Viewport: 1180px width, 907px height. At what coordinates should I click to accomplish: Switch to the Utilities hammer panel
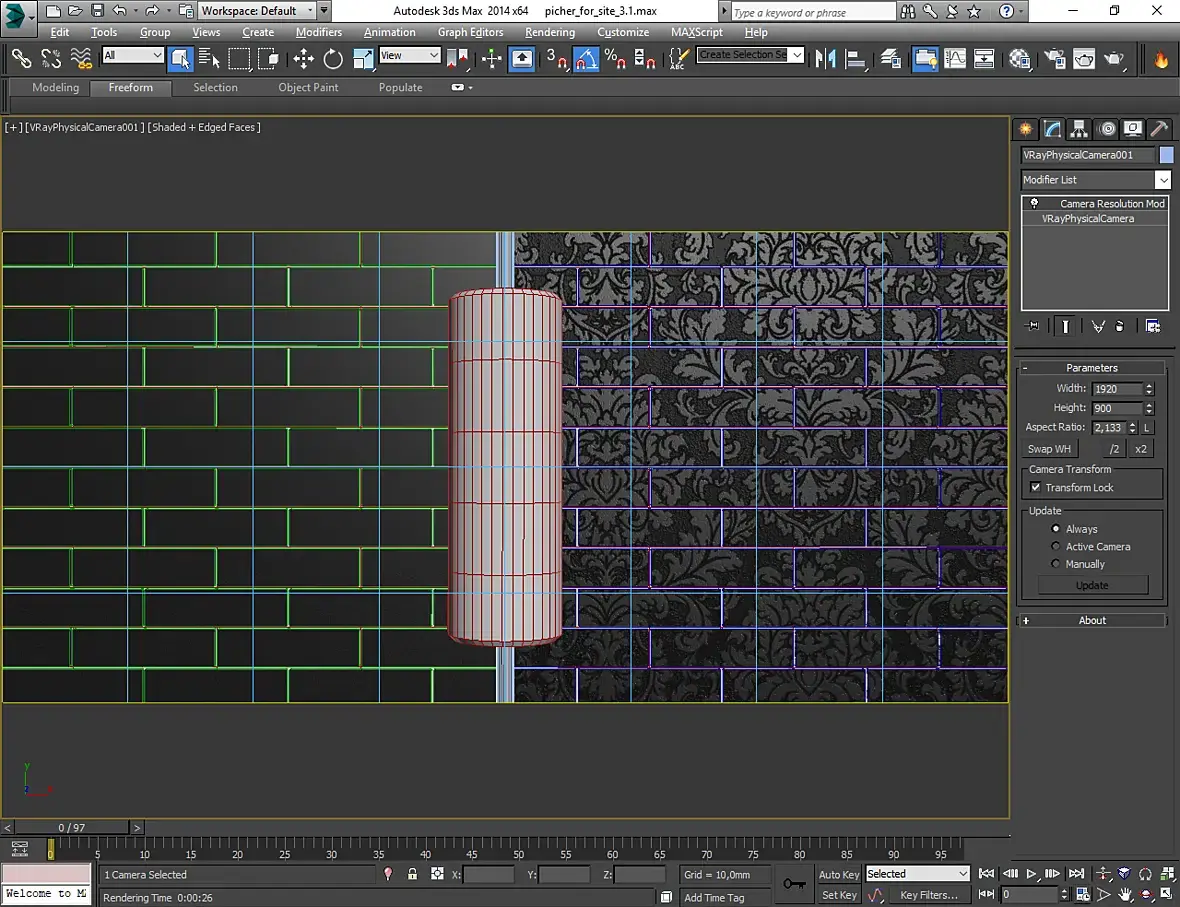click(x=1159, y=129)
